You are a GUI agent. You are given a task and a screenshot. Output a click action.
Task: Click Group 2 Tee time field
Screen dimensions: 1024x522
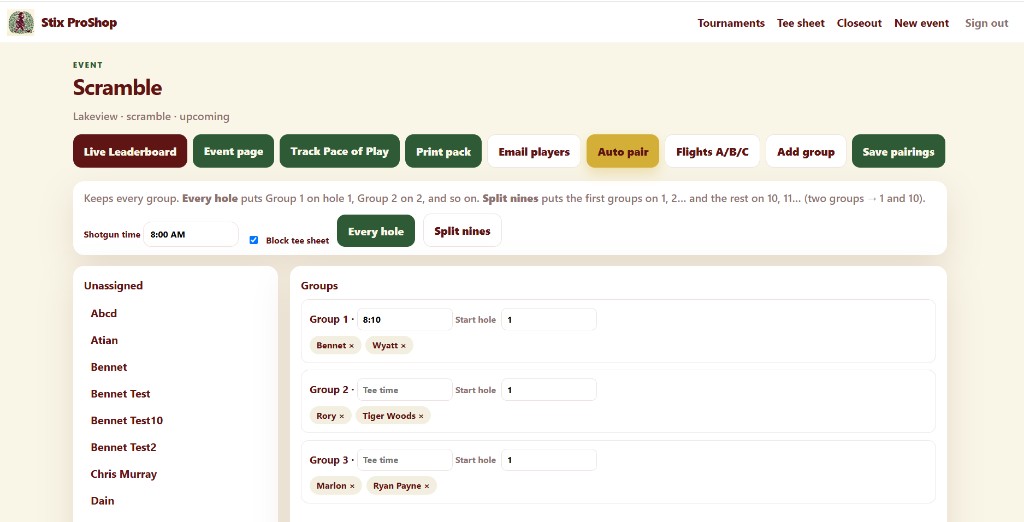pyautogui.click(x=405, y=390)
